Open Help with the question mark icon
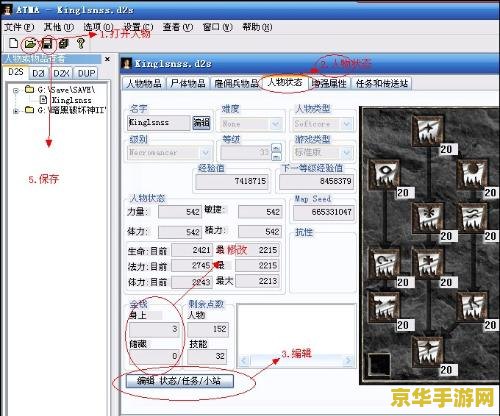500x416 pixels. coord(80,44)
